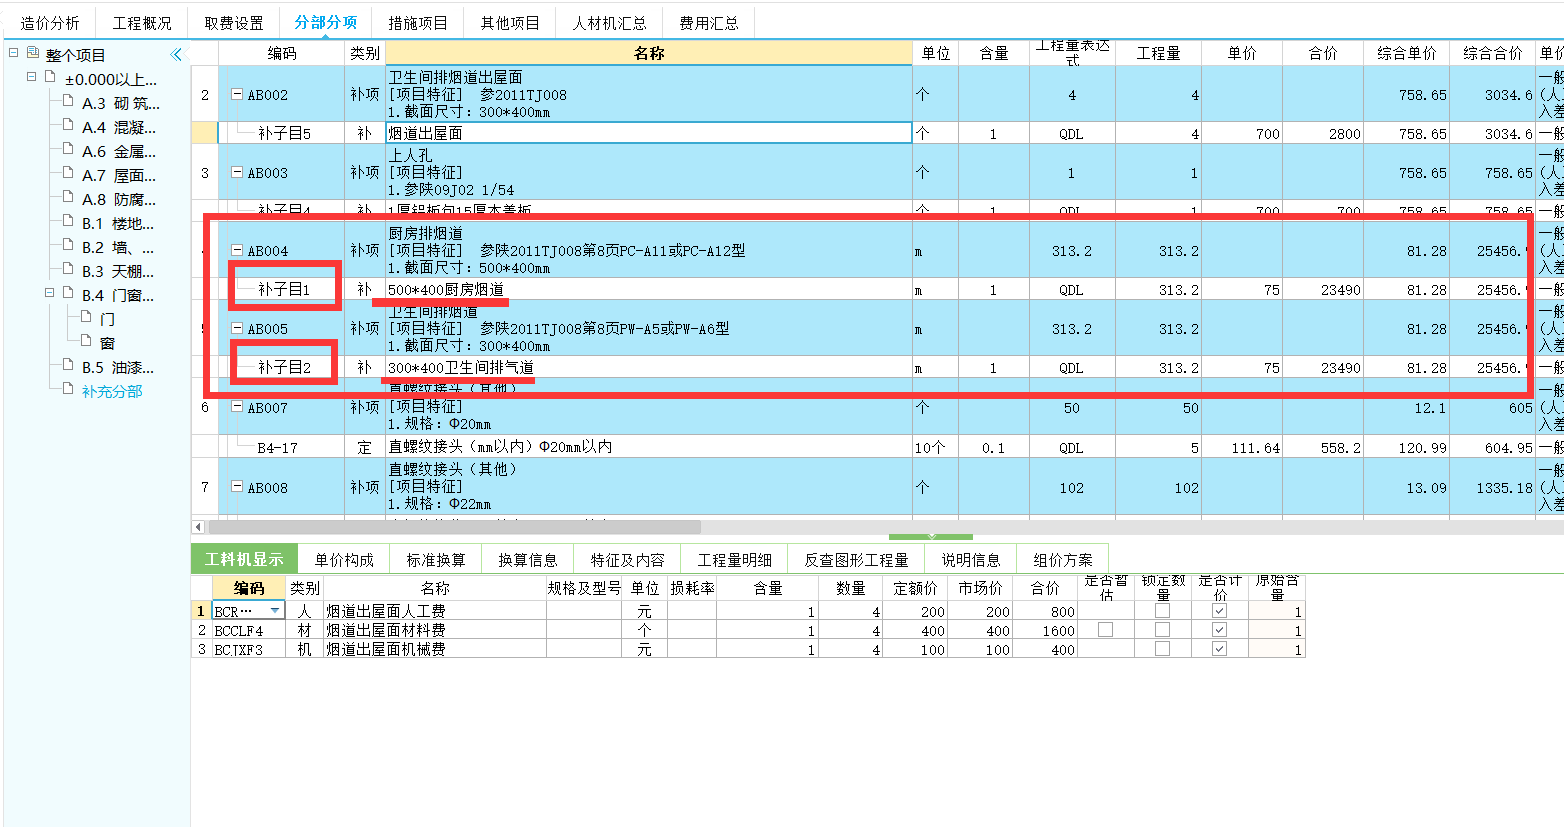Toggle 是否计价 for 烟道出屋面机械费 row

1219,649
